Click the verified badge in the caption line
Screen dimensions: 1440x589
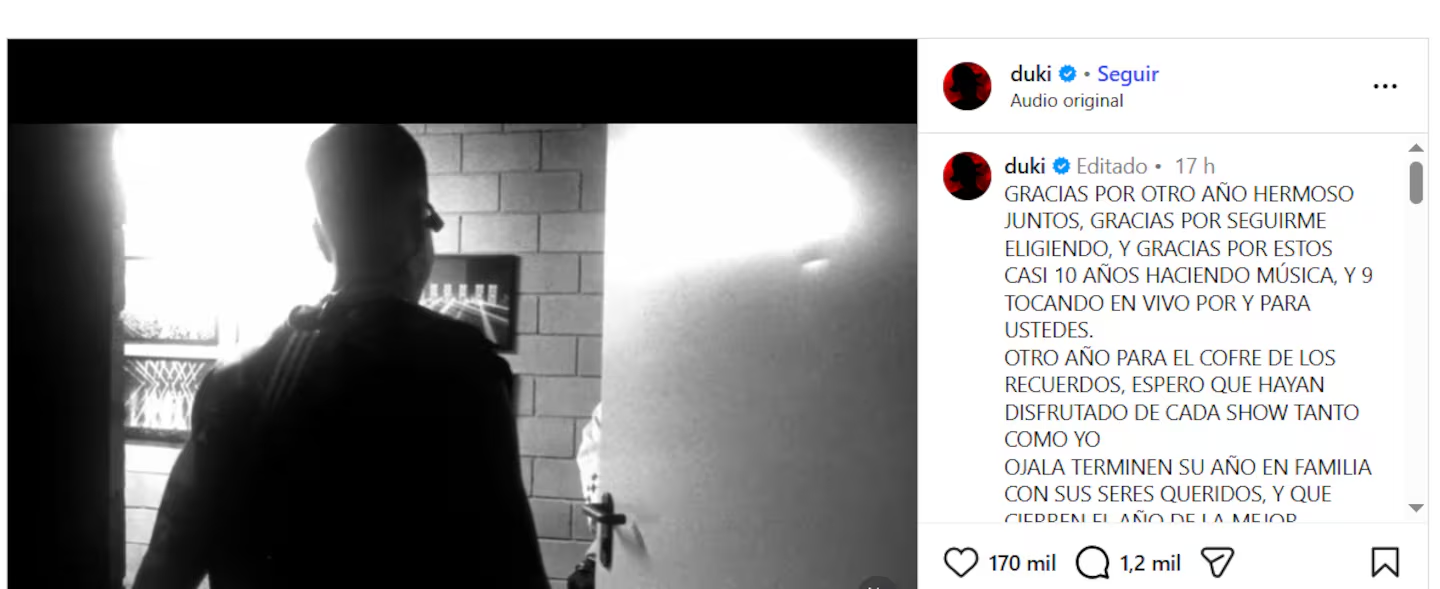(1061, 166)
